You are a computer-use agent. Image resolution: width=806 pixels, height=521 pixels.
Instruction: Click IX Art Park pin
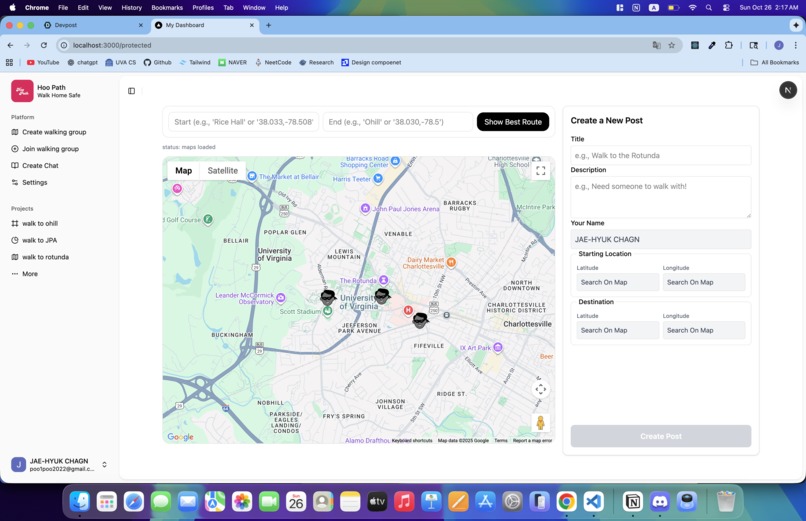click(x=498, y=347)
